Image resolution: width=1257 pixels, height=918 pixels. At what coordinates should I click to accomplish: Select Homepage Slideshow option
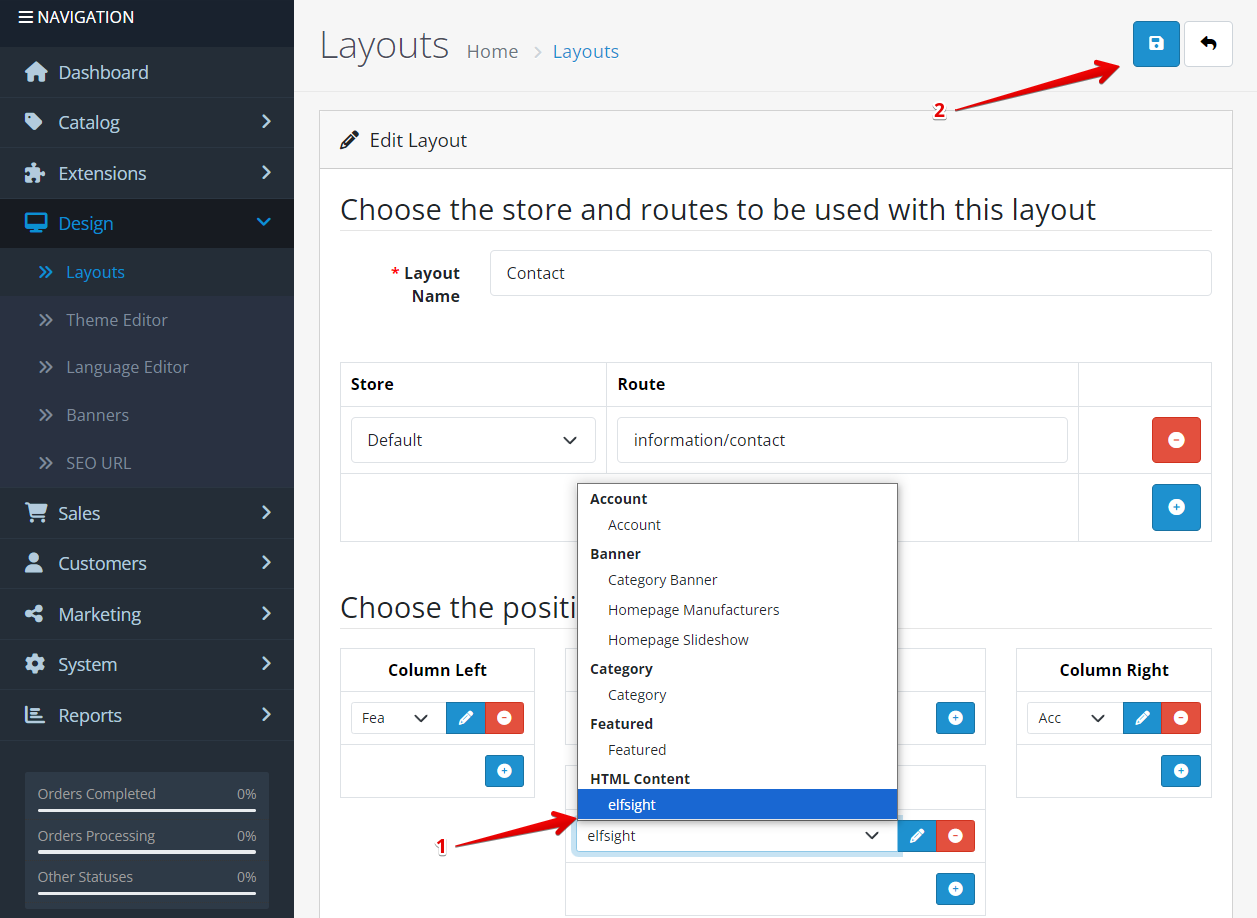[x=737, y=640]
